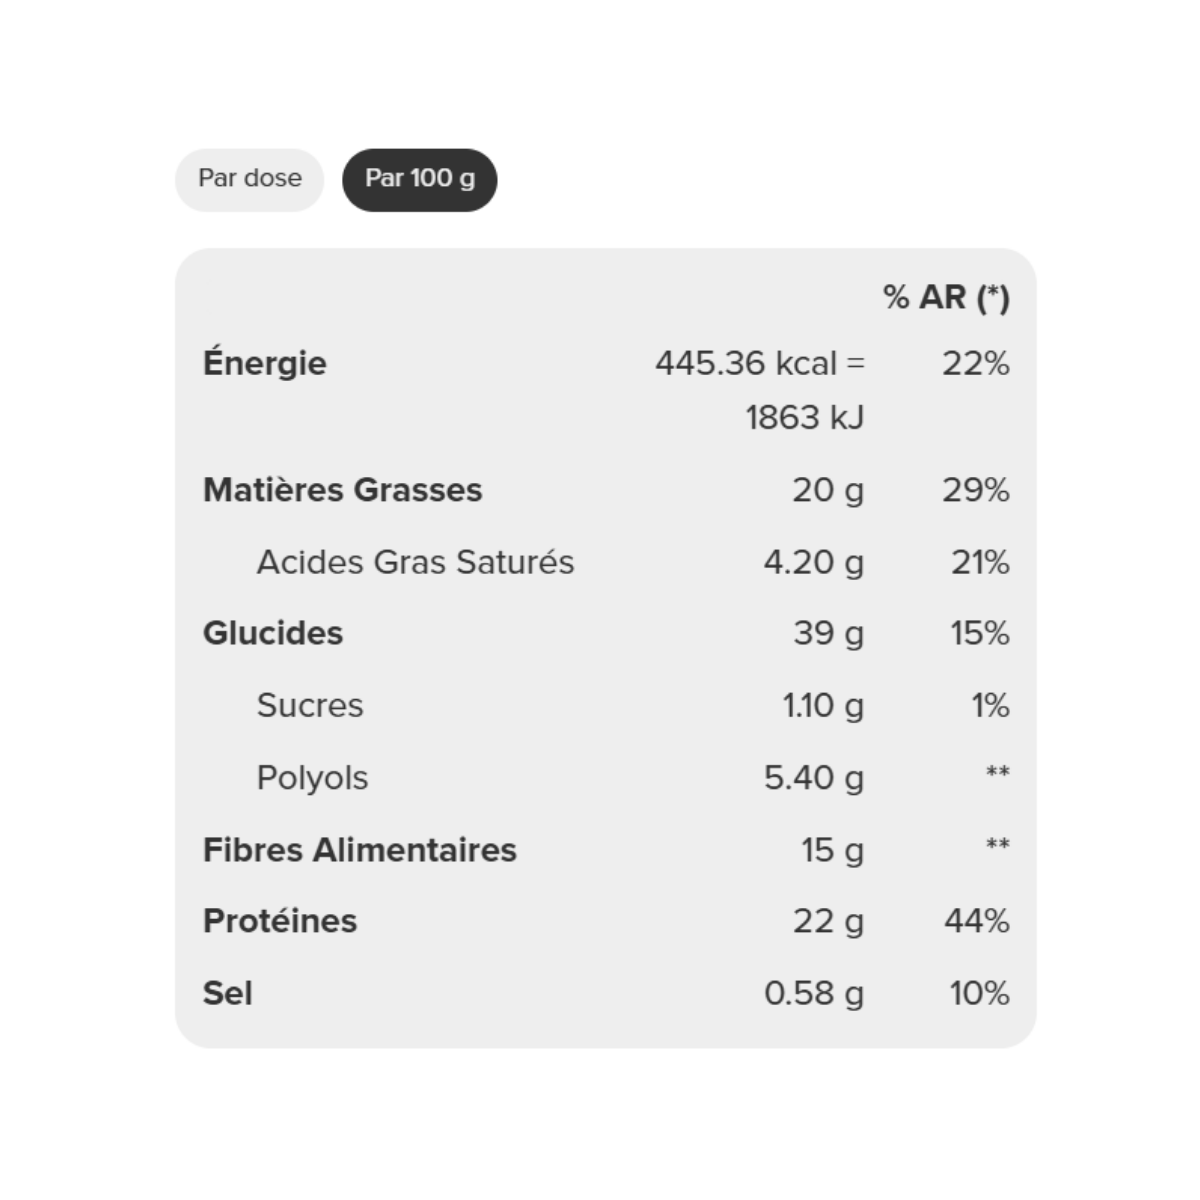Click the Fibres Alimentaires label

click(x=359, y=850)
